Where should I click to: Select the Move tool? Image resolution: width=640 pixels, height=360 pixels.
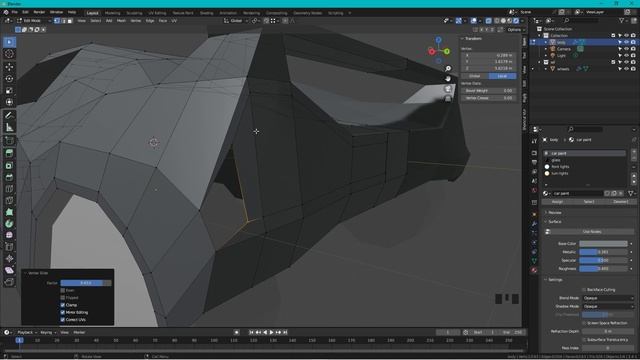9,67
